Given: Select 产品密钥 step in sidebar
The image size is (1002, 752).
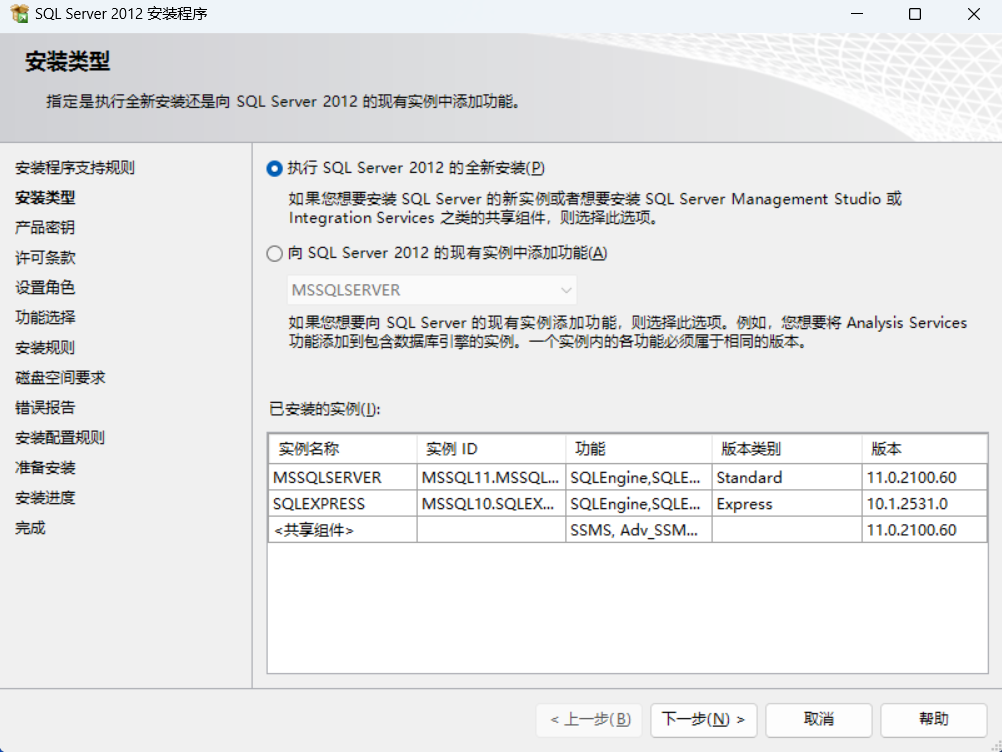Looking at the screenshot, I should pos(45,227).
